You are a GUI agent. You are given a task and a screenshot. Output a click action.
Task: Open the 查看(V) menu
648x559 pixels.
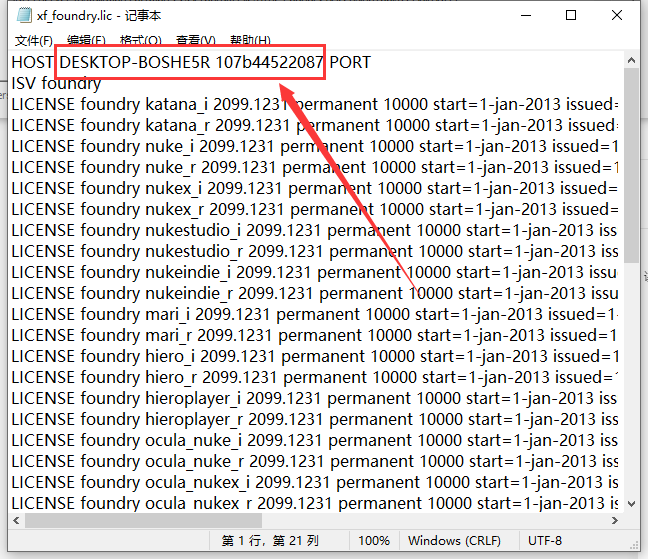[x=196, y=40]
